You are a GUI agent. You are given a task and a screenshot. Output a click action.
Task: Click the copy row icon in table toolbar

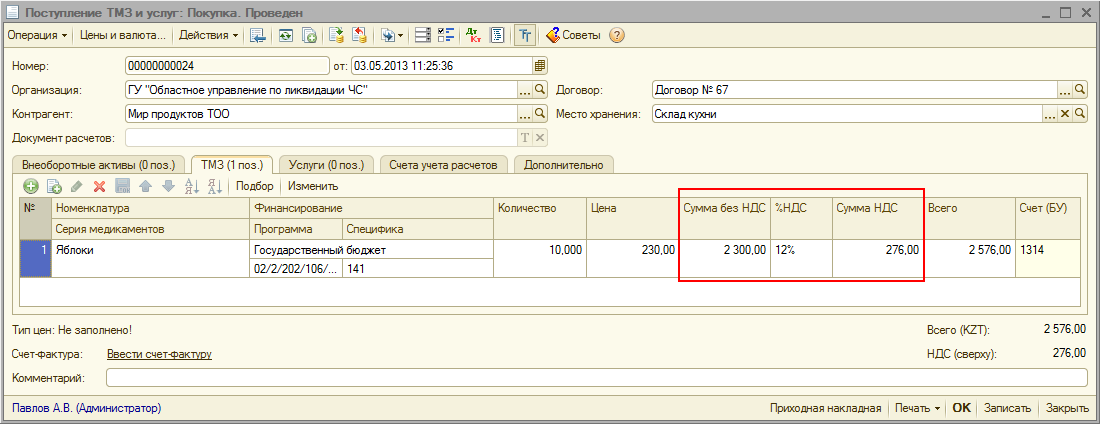[54, 186]
